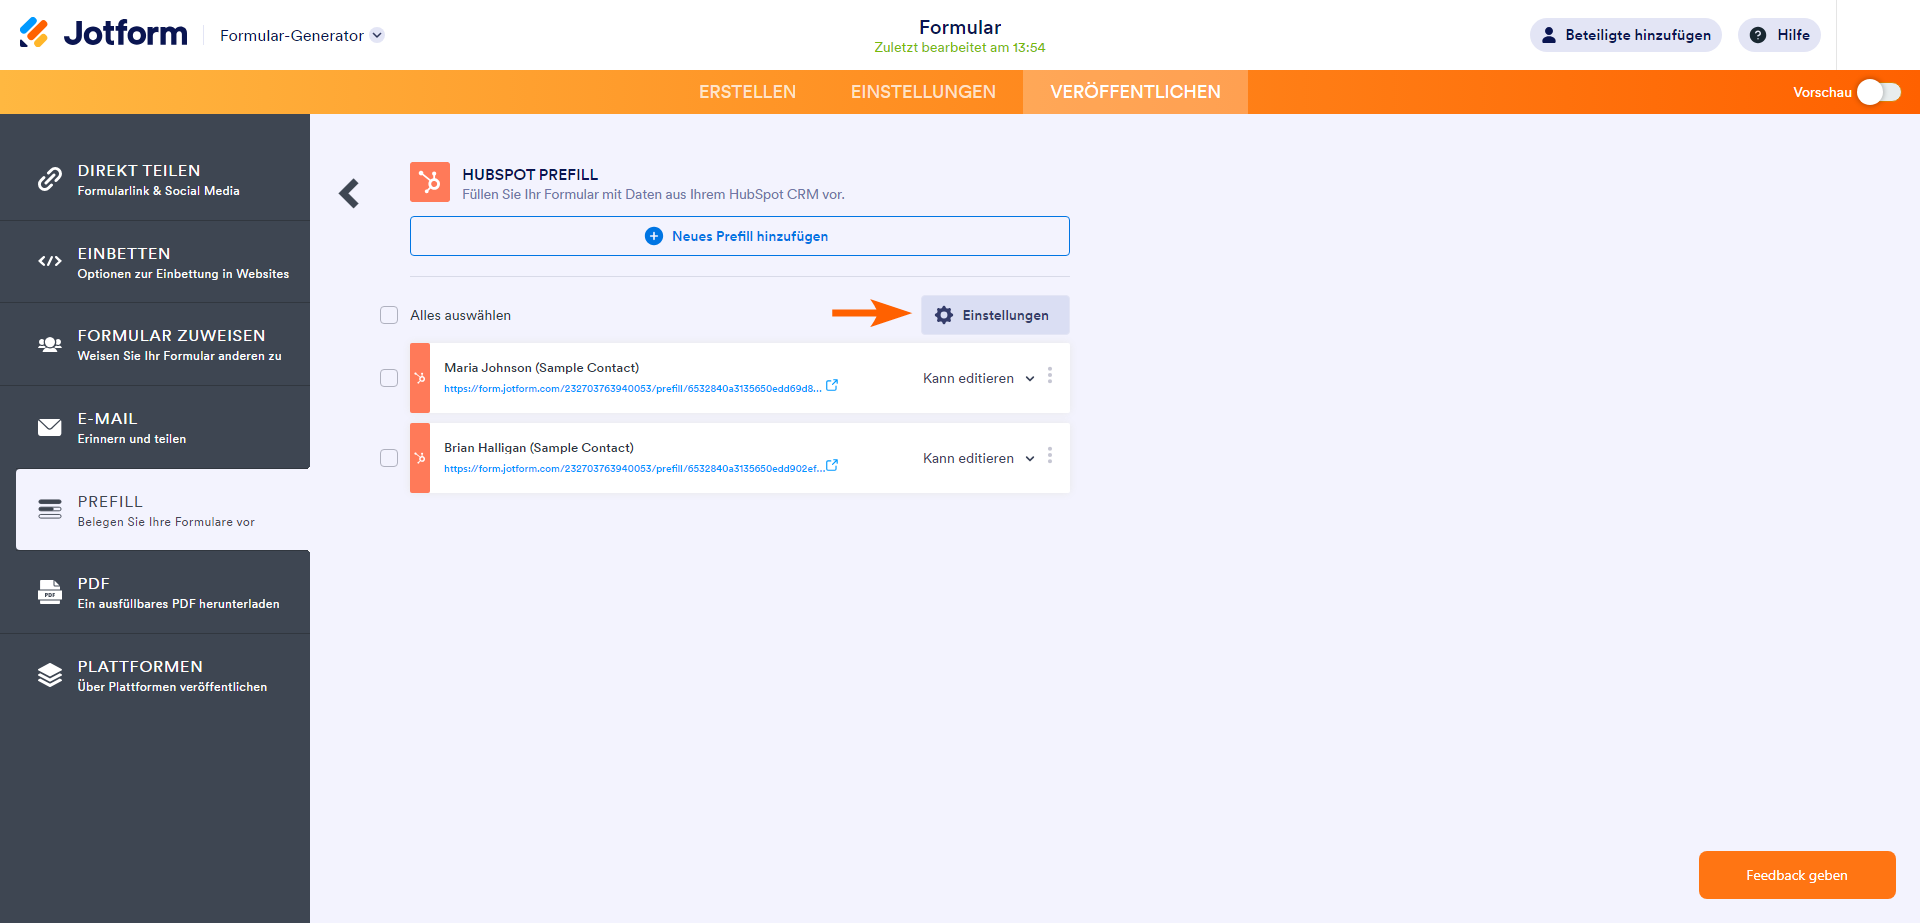
Task: Click Feedback geben button
Action: (1797, 875)
